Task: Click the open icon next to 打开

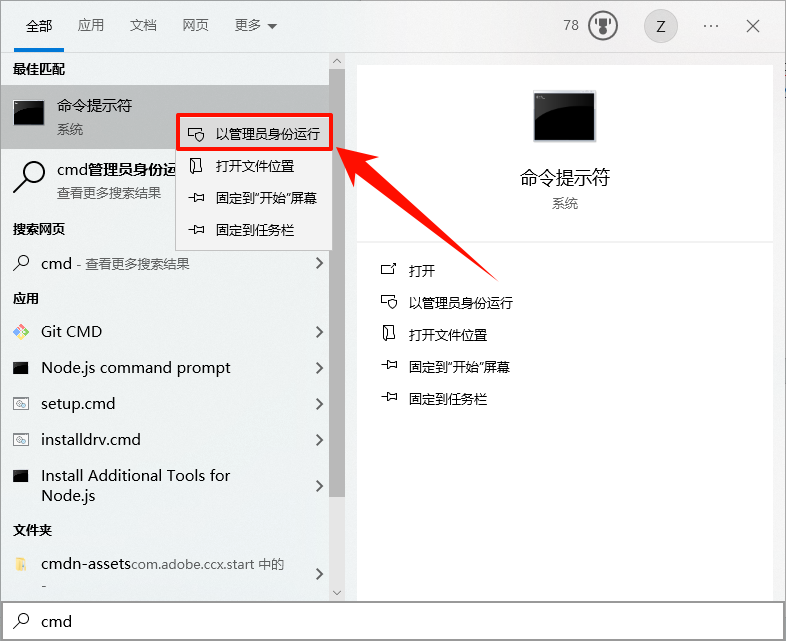Action: click(388, 270)
